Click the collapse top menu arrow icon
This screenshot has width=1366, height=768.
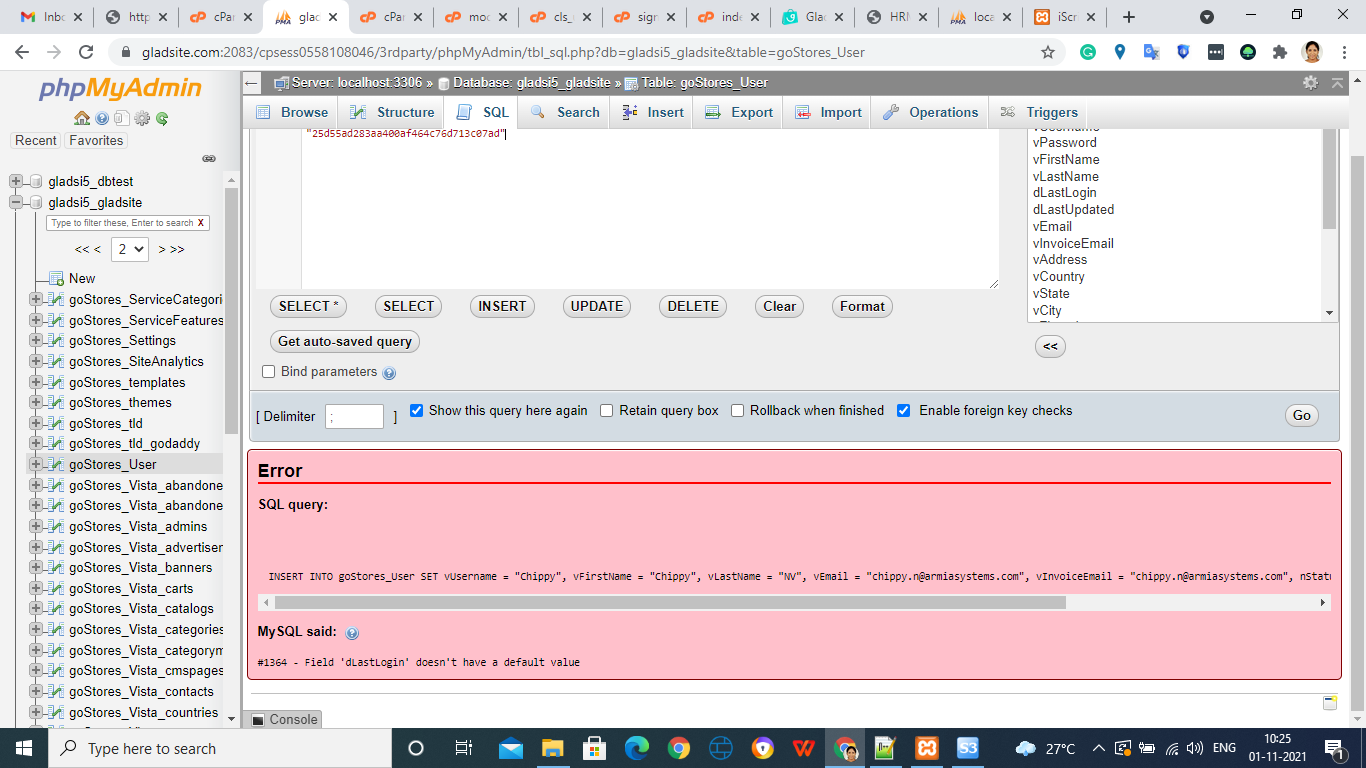[x=1337, y=83]
